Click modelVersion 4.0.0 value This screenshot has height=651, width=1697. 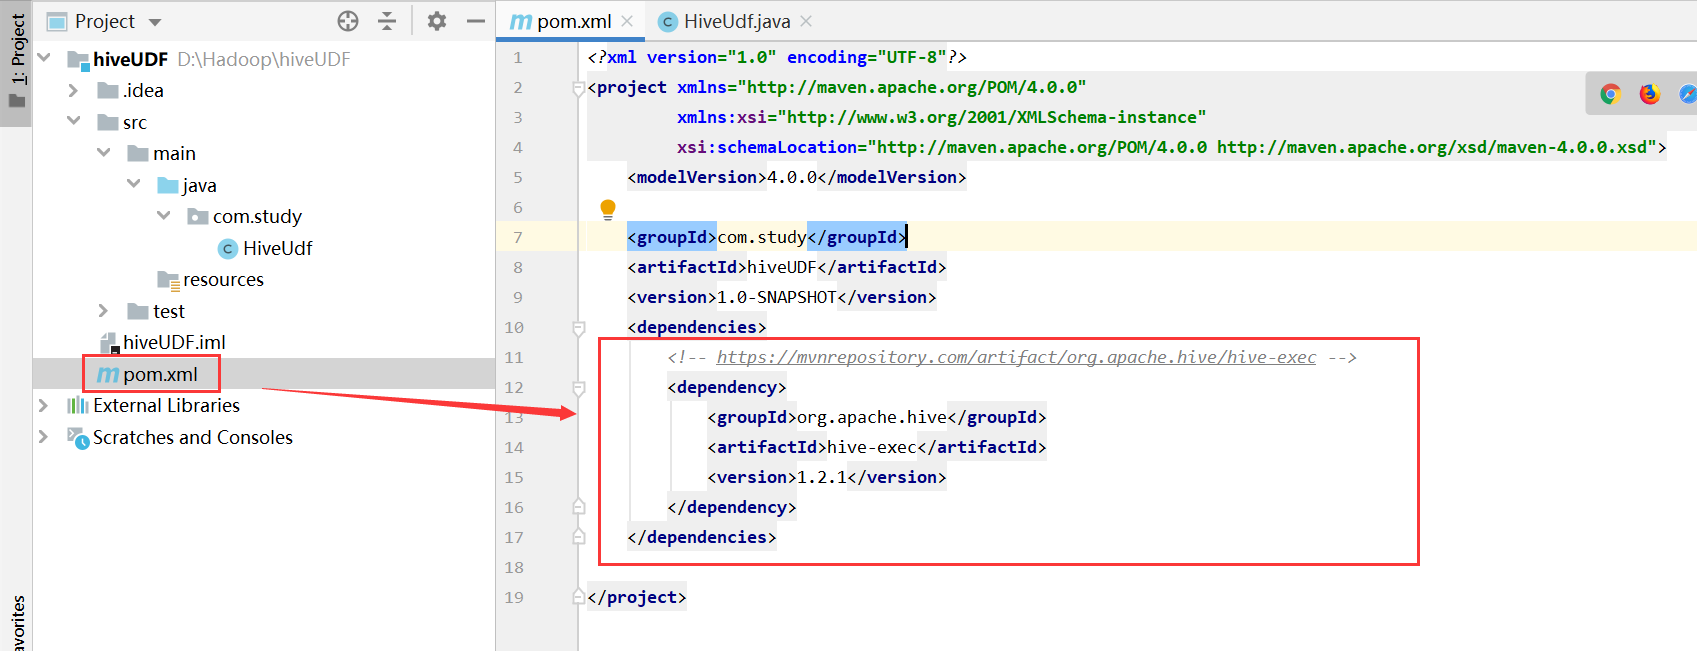(791, 177)
